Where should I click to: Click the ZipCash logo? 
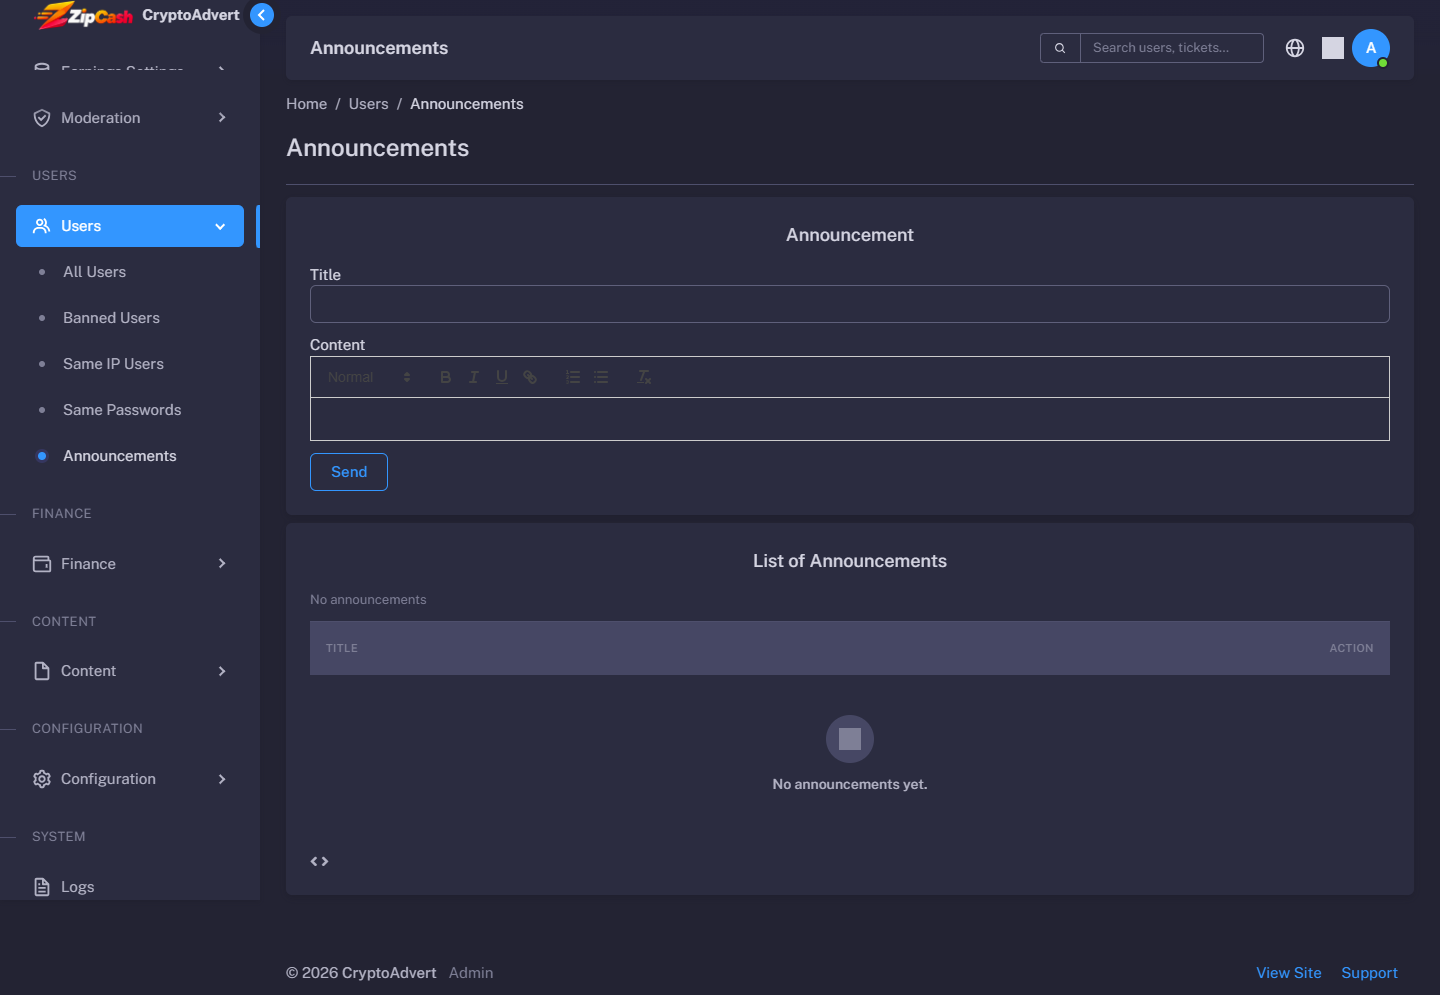tap(85, 15)
